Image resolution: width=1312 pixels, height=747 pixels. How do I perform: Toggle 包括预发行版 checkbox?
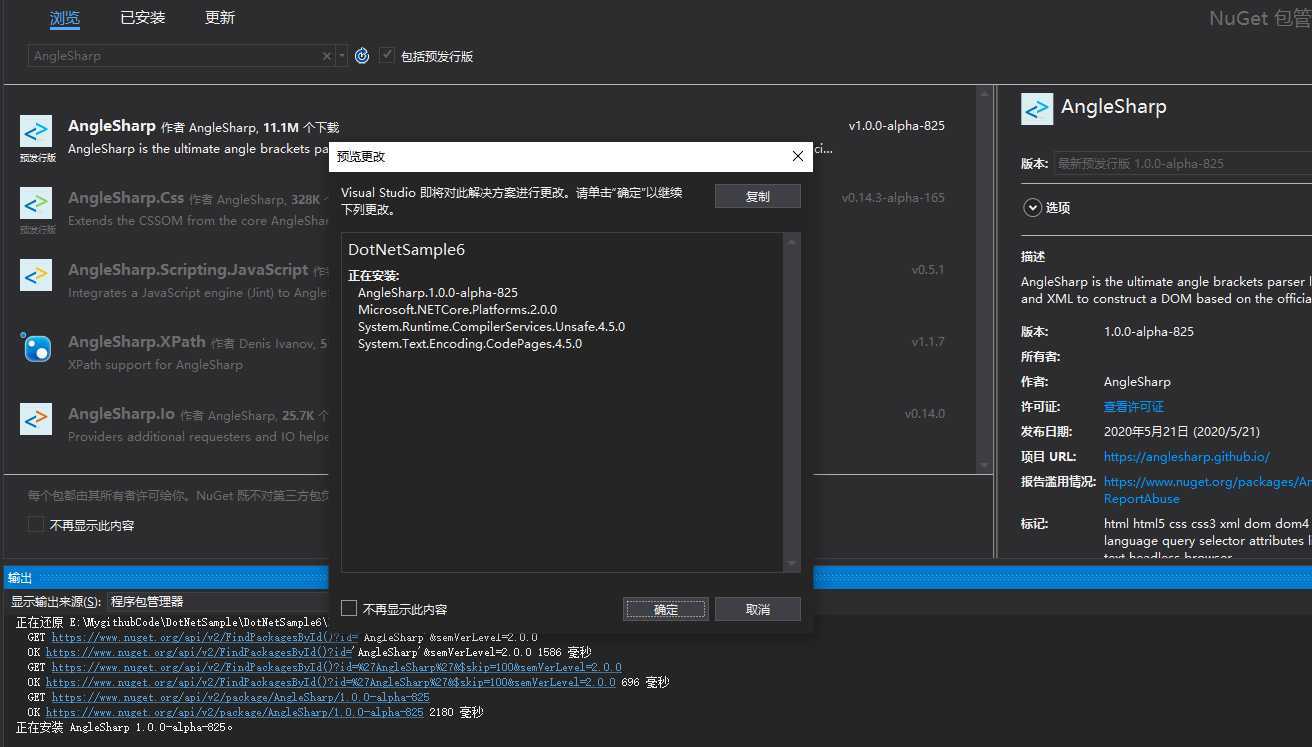pyautogui.click(x=387, y=55)
